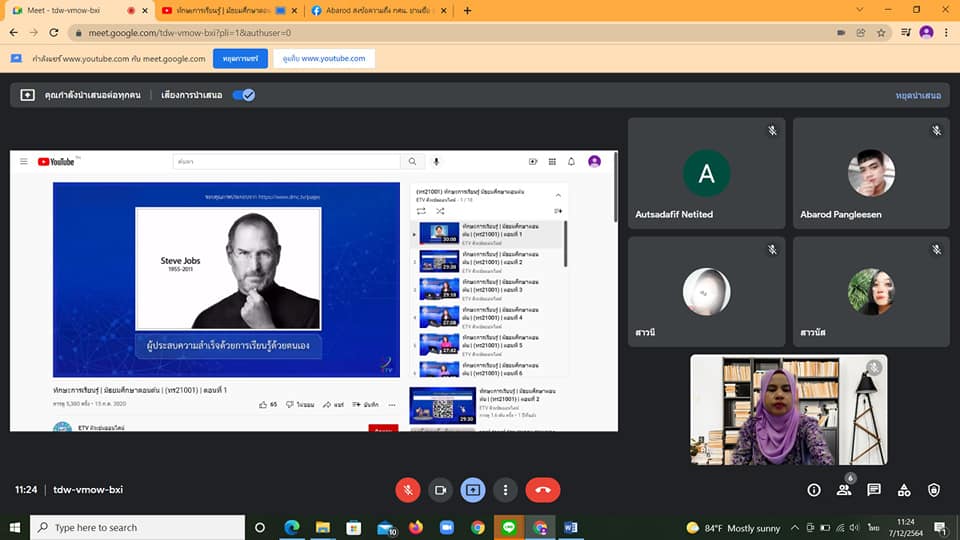The image size is (960, 540).
Task: Click the YouTube search box
Action: [x=285, y=161]
